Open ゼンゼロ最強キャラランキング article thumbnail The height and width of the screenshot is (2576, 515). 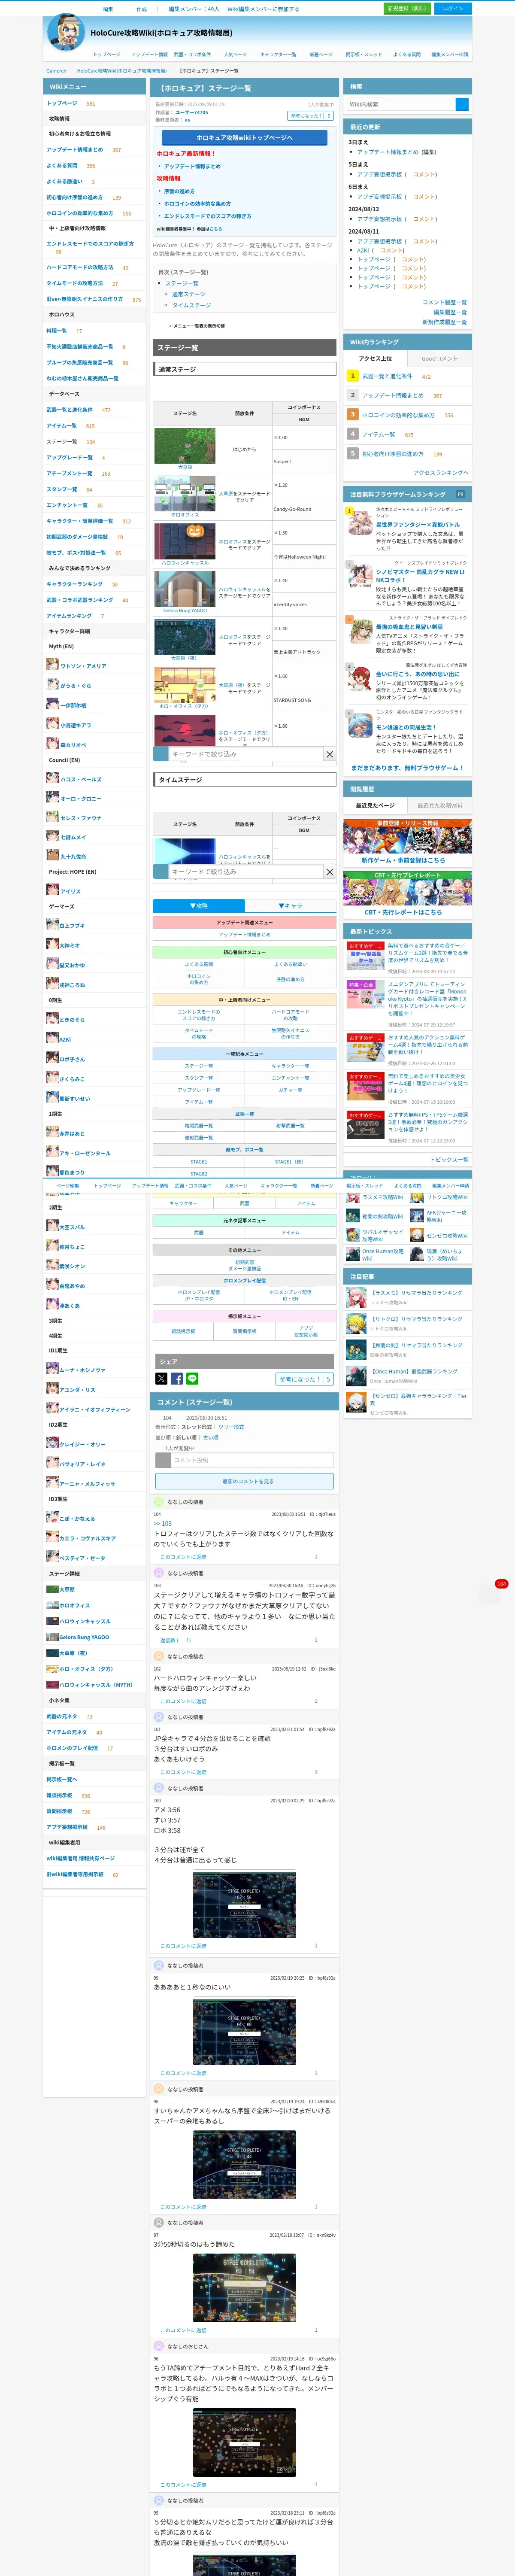[x=356, y=1402]
